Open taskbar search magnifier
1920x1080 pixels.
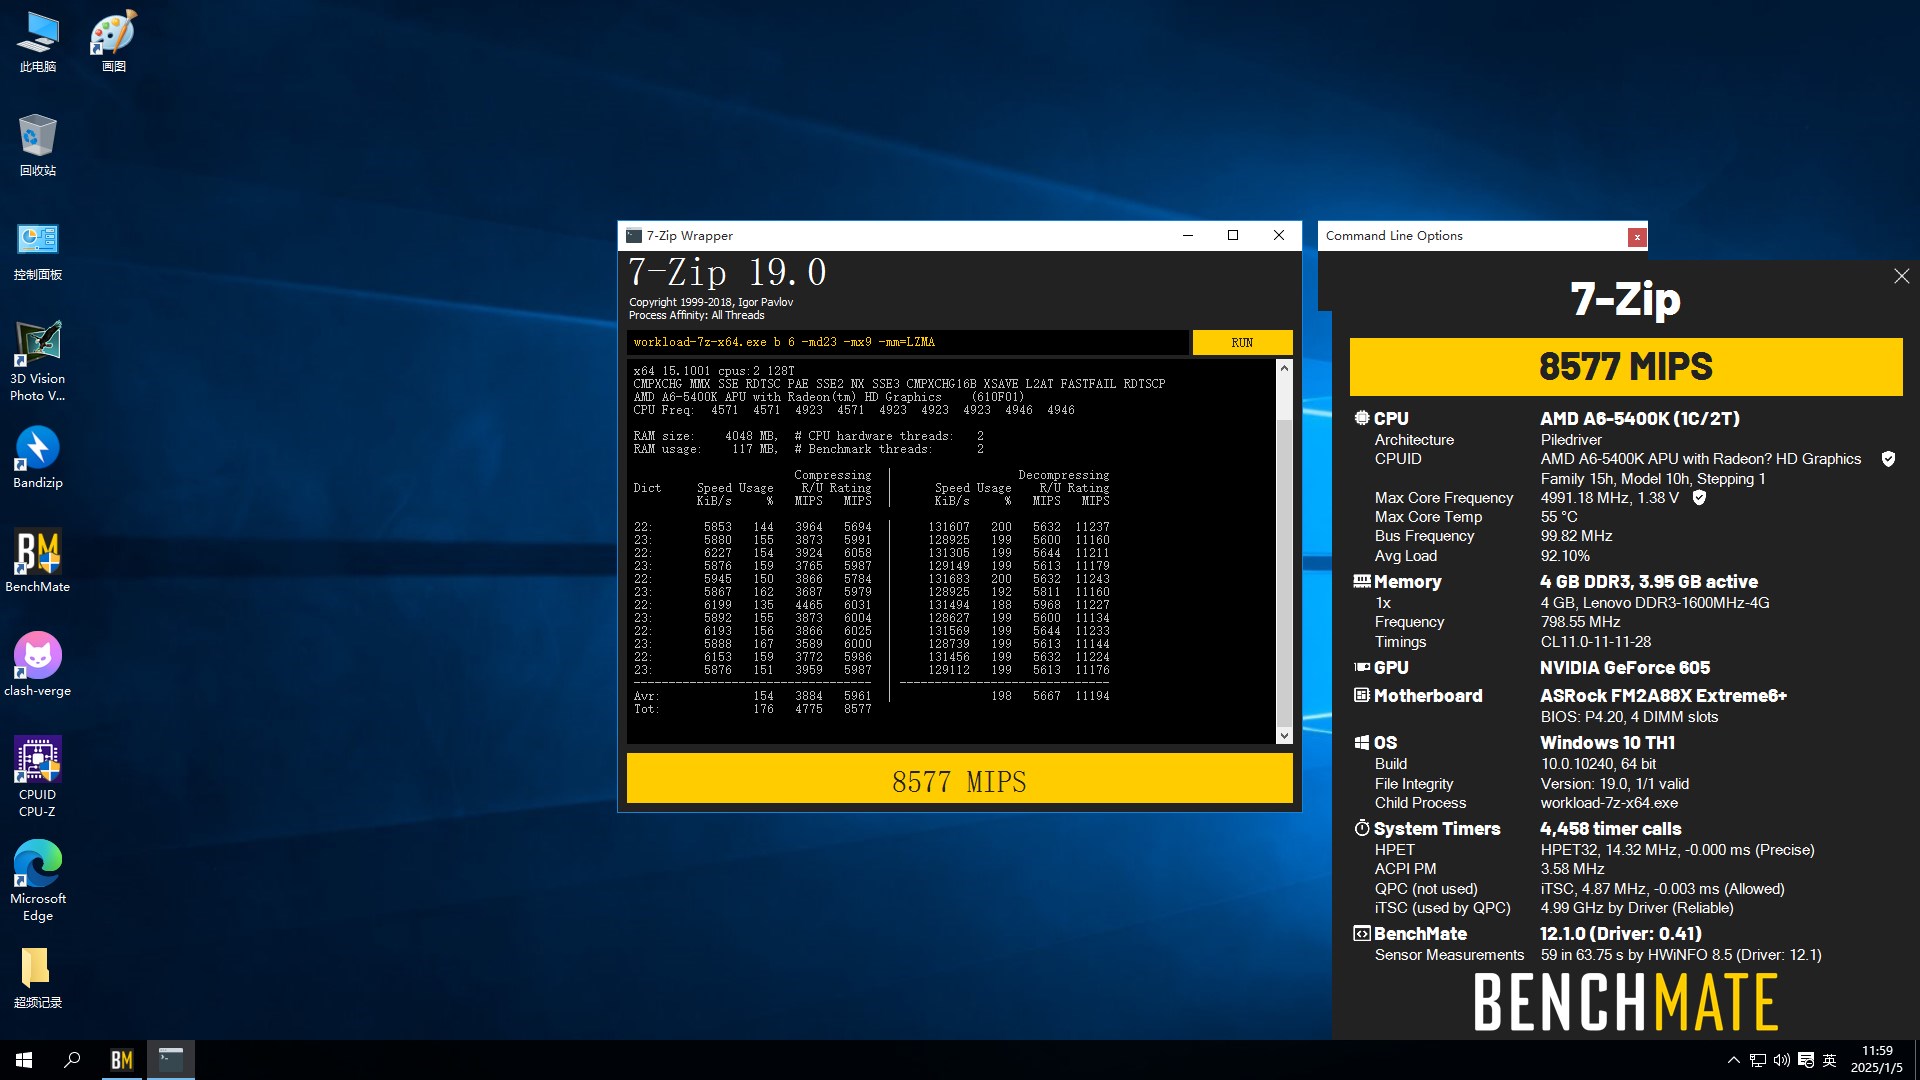72,1060
